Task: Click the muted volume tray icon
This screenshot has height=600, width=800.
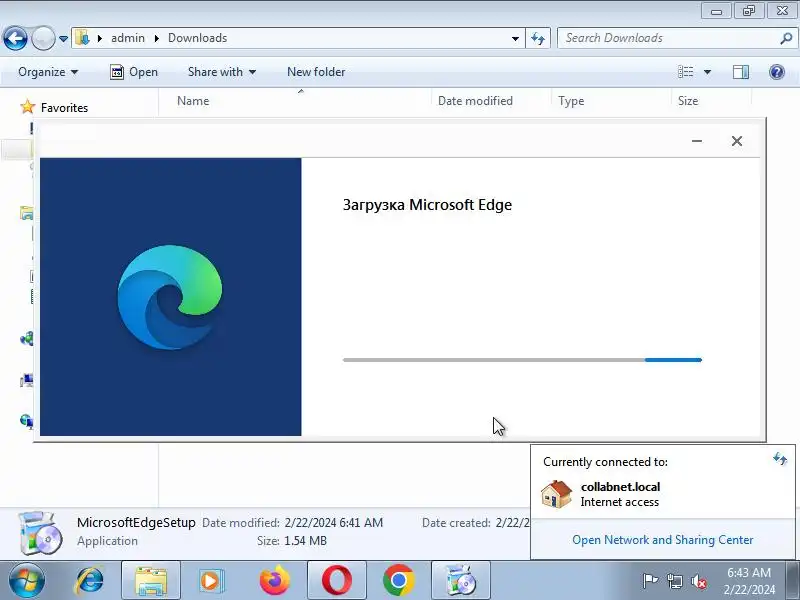Action: (699, 581)
